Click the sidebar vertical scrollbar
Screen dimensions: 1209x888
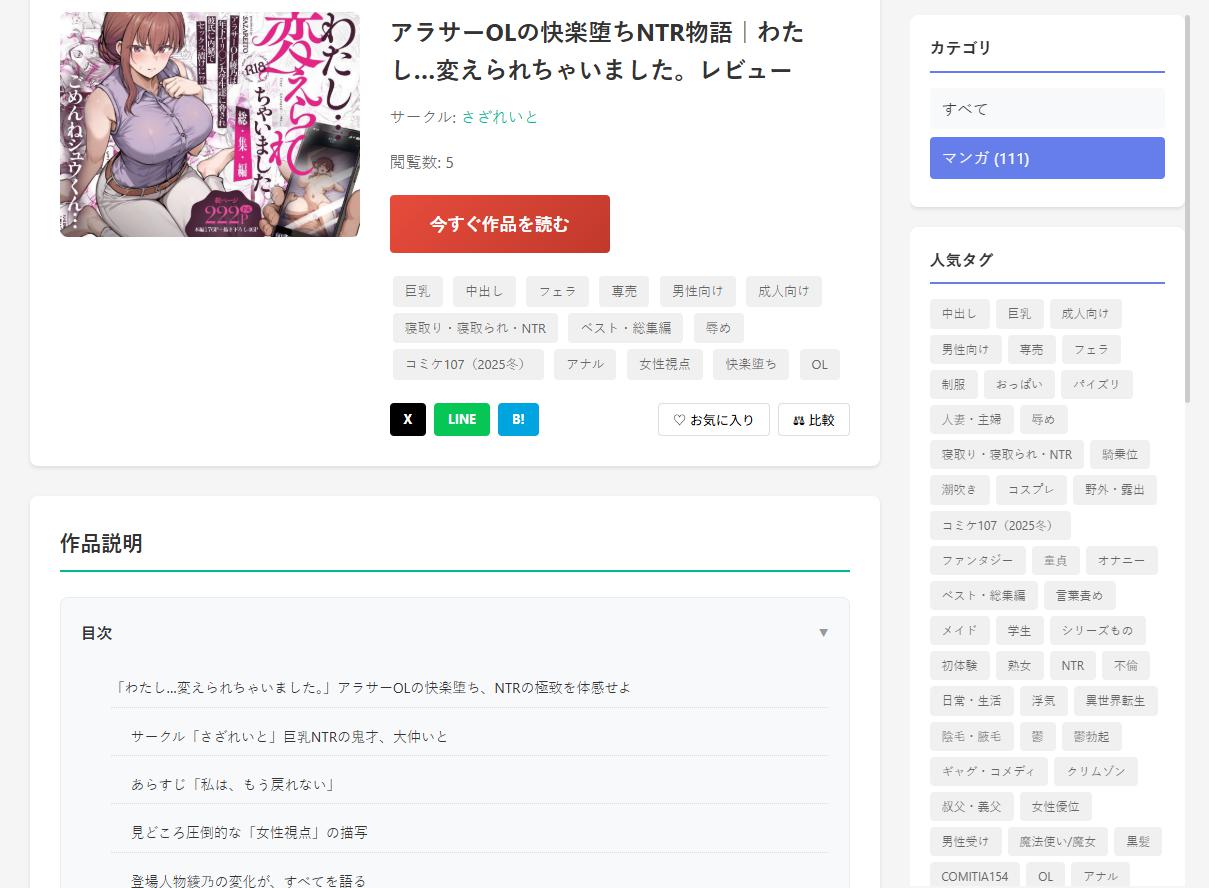coord(1187,210)
